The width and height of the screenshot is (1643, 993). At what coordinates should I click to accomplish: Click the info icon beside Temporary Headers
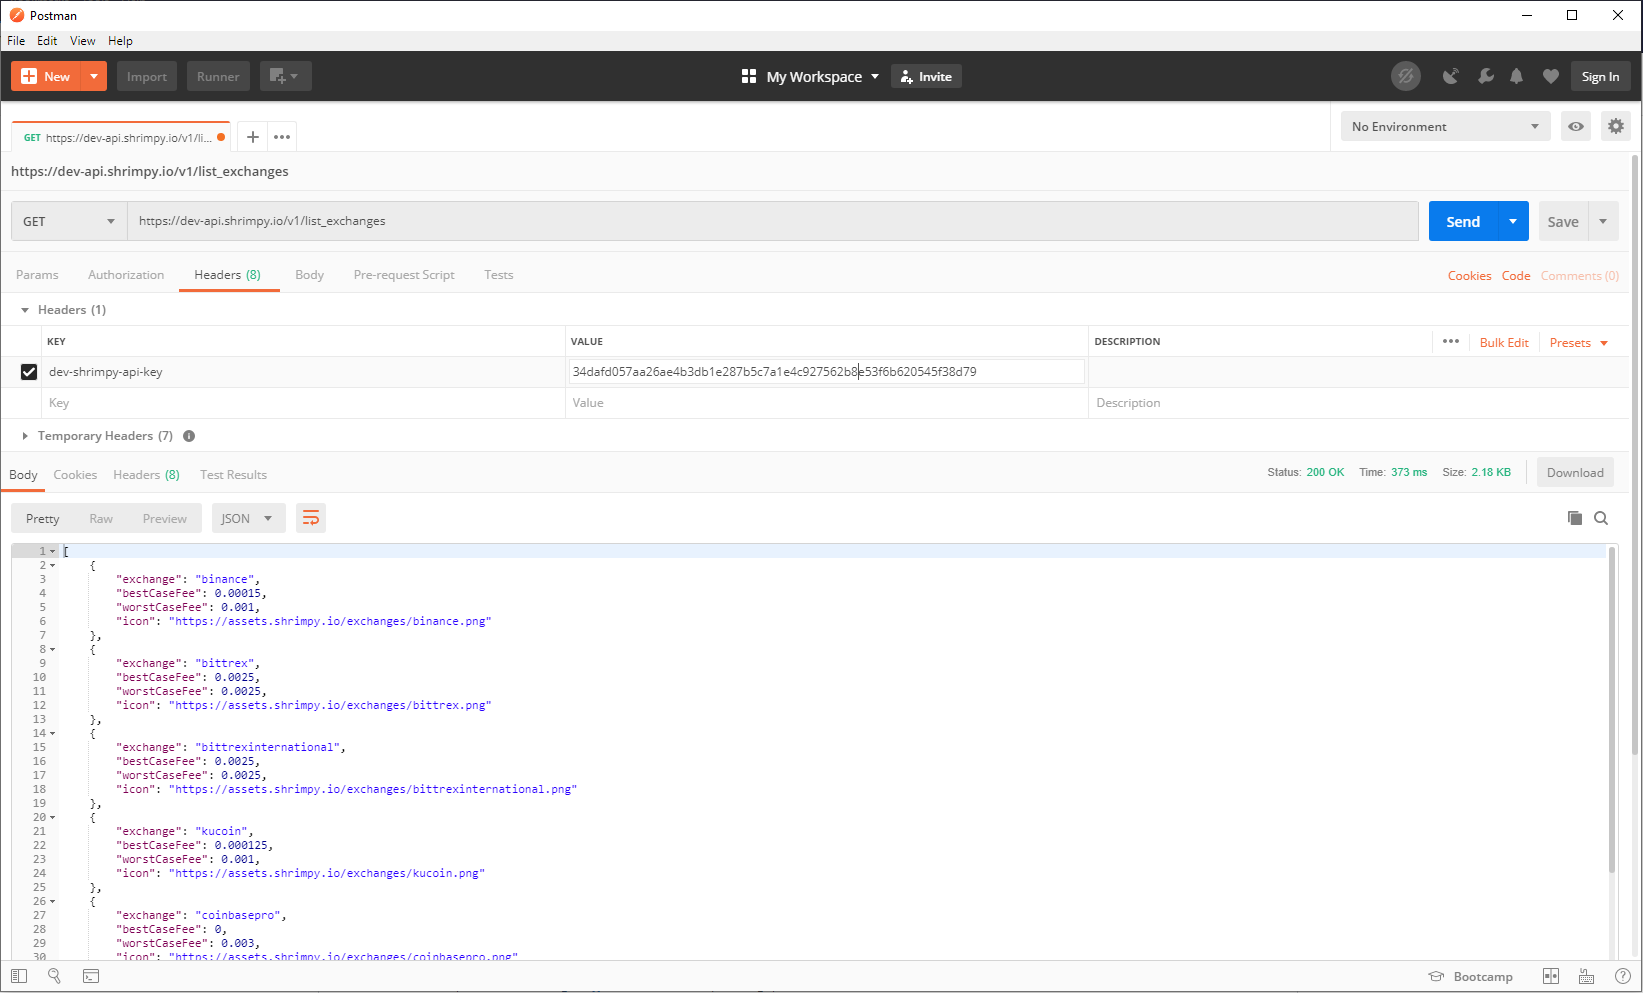[189, 436]
